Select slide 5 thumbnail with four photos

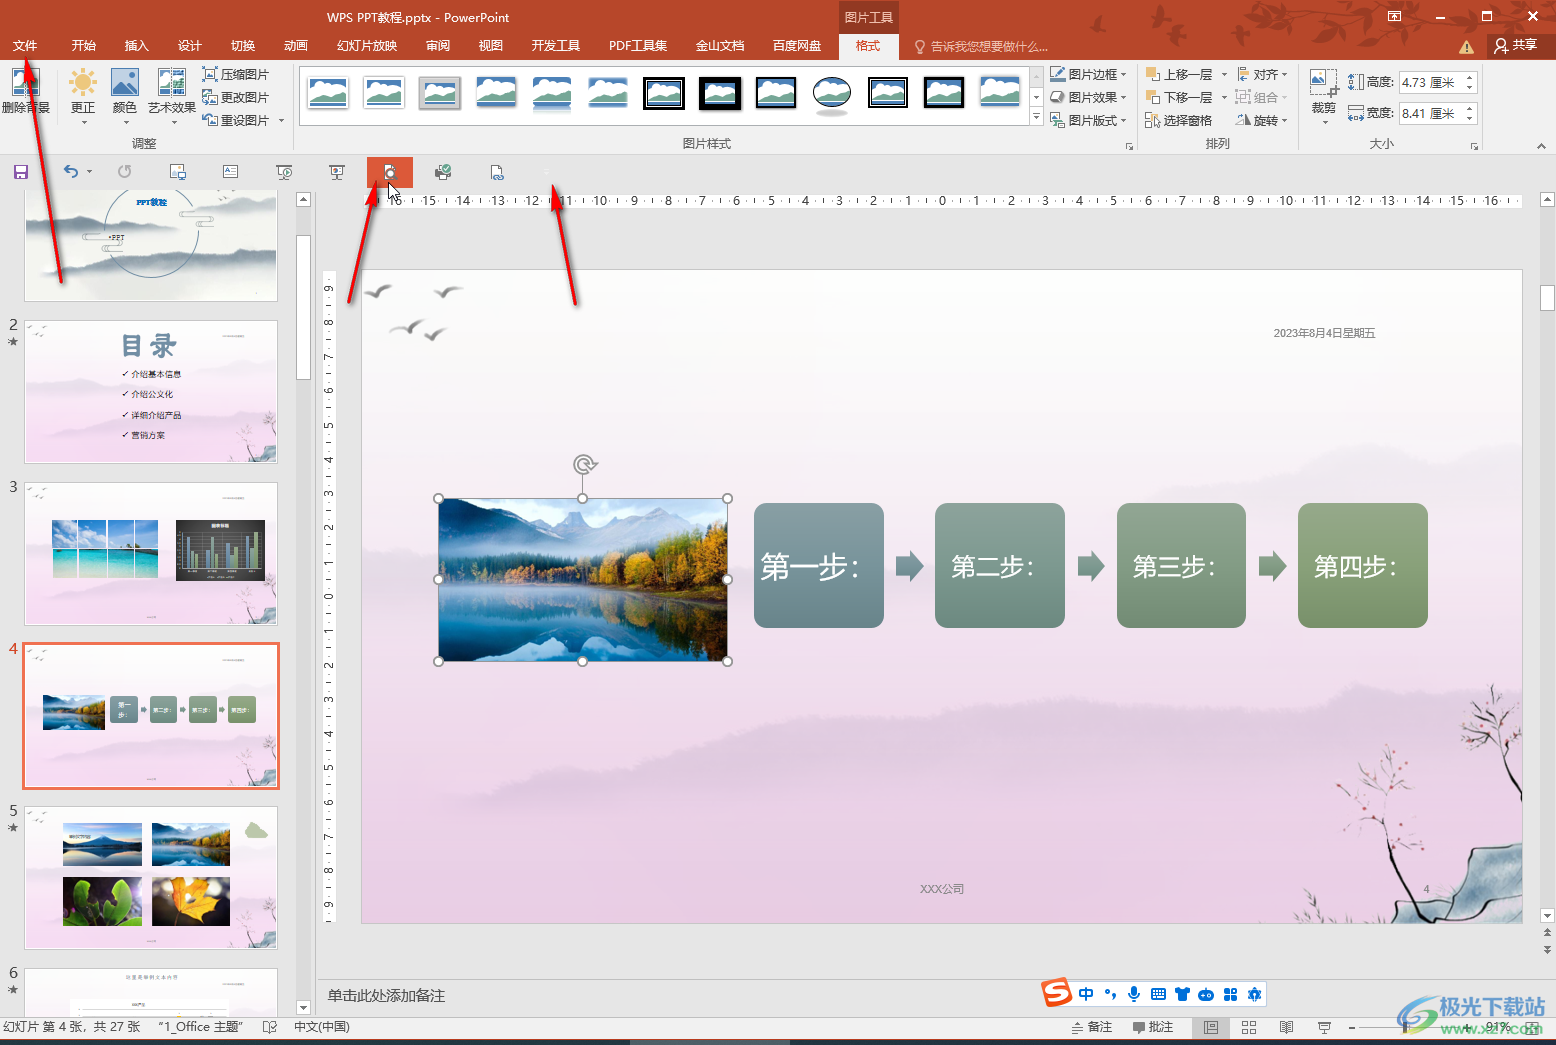click(x=151, y=877)
